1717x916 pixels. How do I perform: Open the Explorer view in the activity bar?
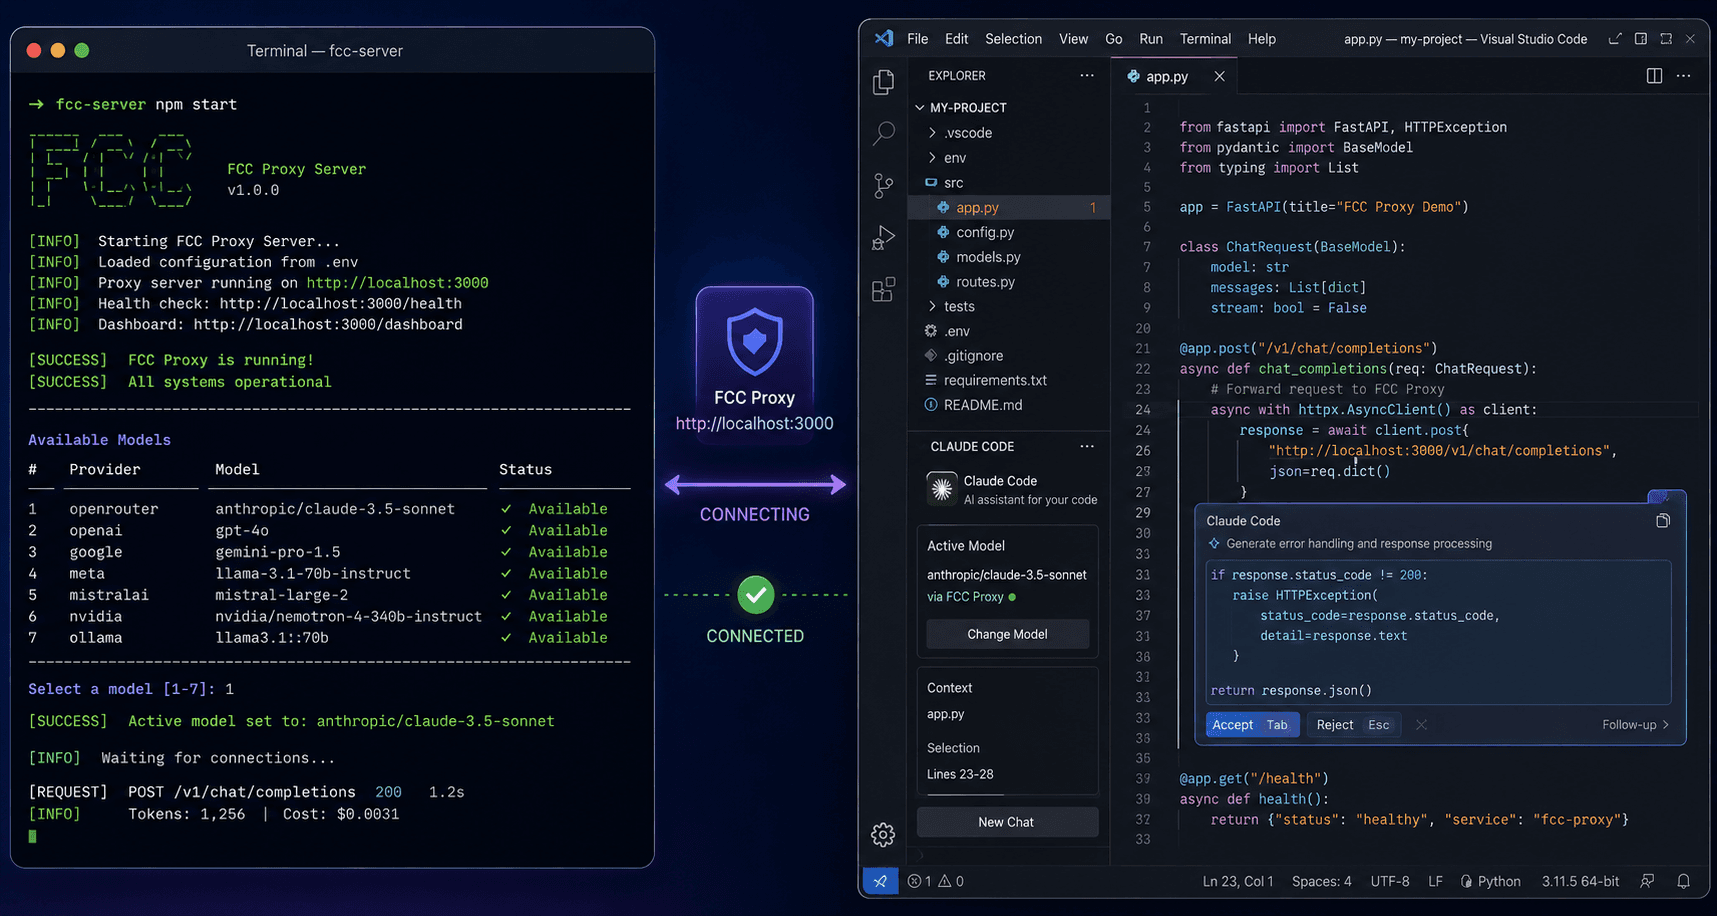(883, 81)
